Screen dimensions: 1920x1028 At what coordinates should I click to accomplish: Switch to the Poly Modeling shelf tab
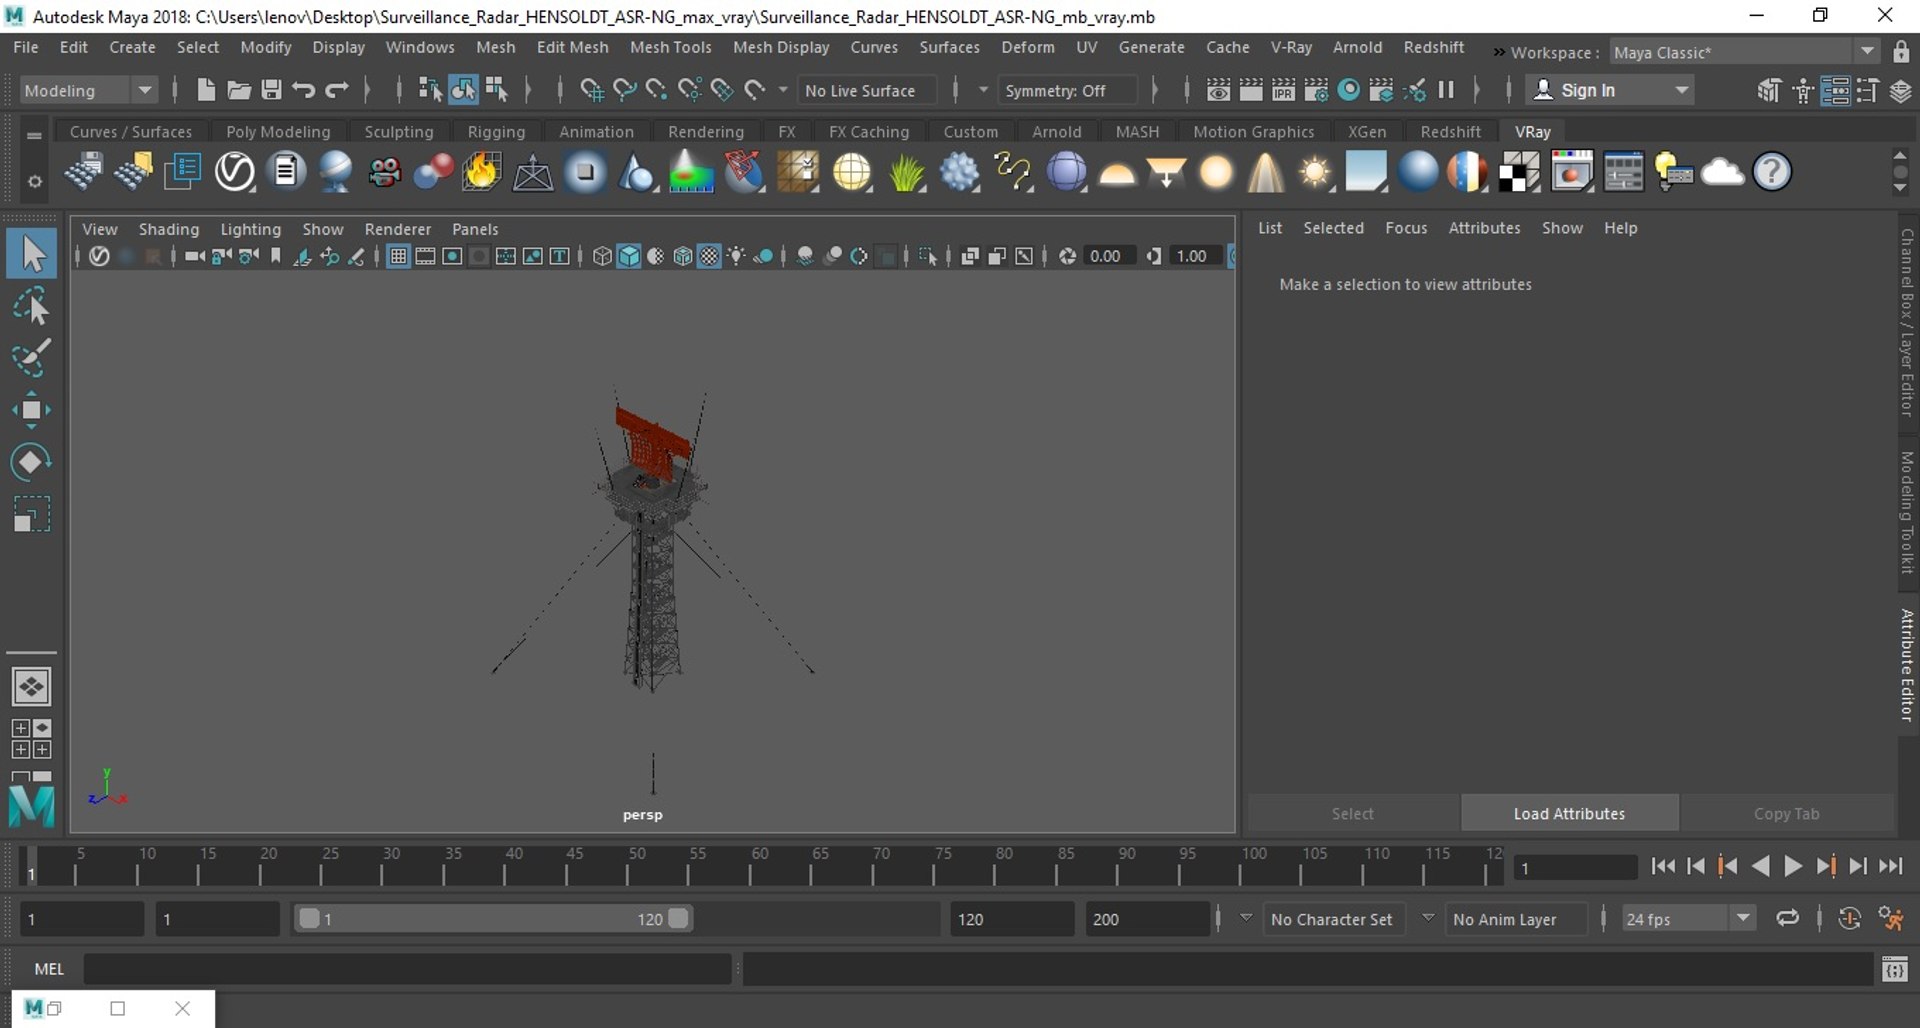click(277, 132)
